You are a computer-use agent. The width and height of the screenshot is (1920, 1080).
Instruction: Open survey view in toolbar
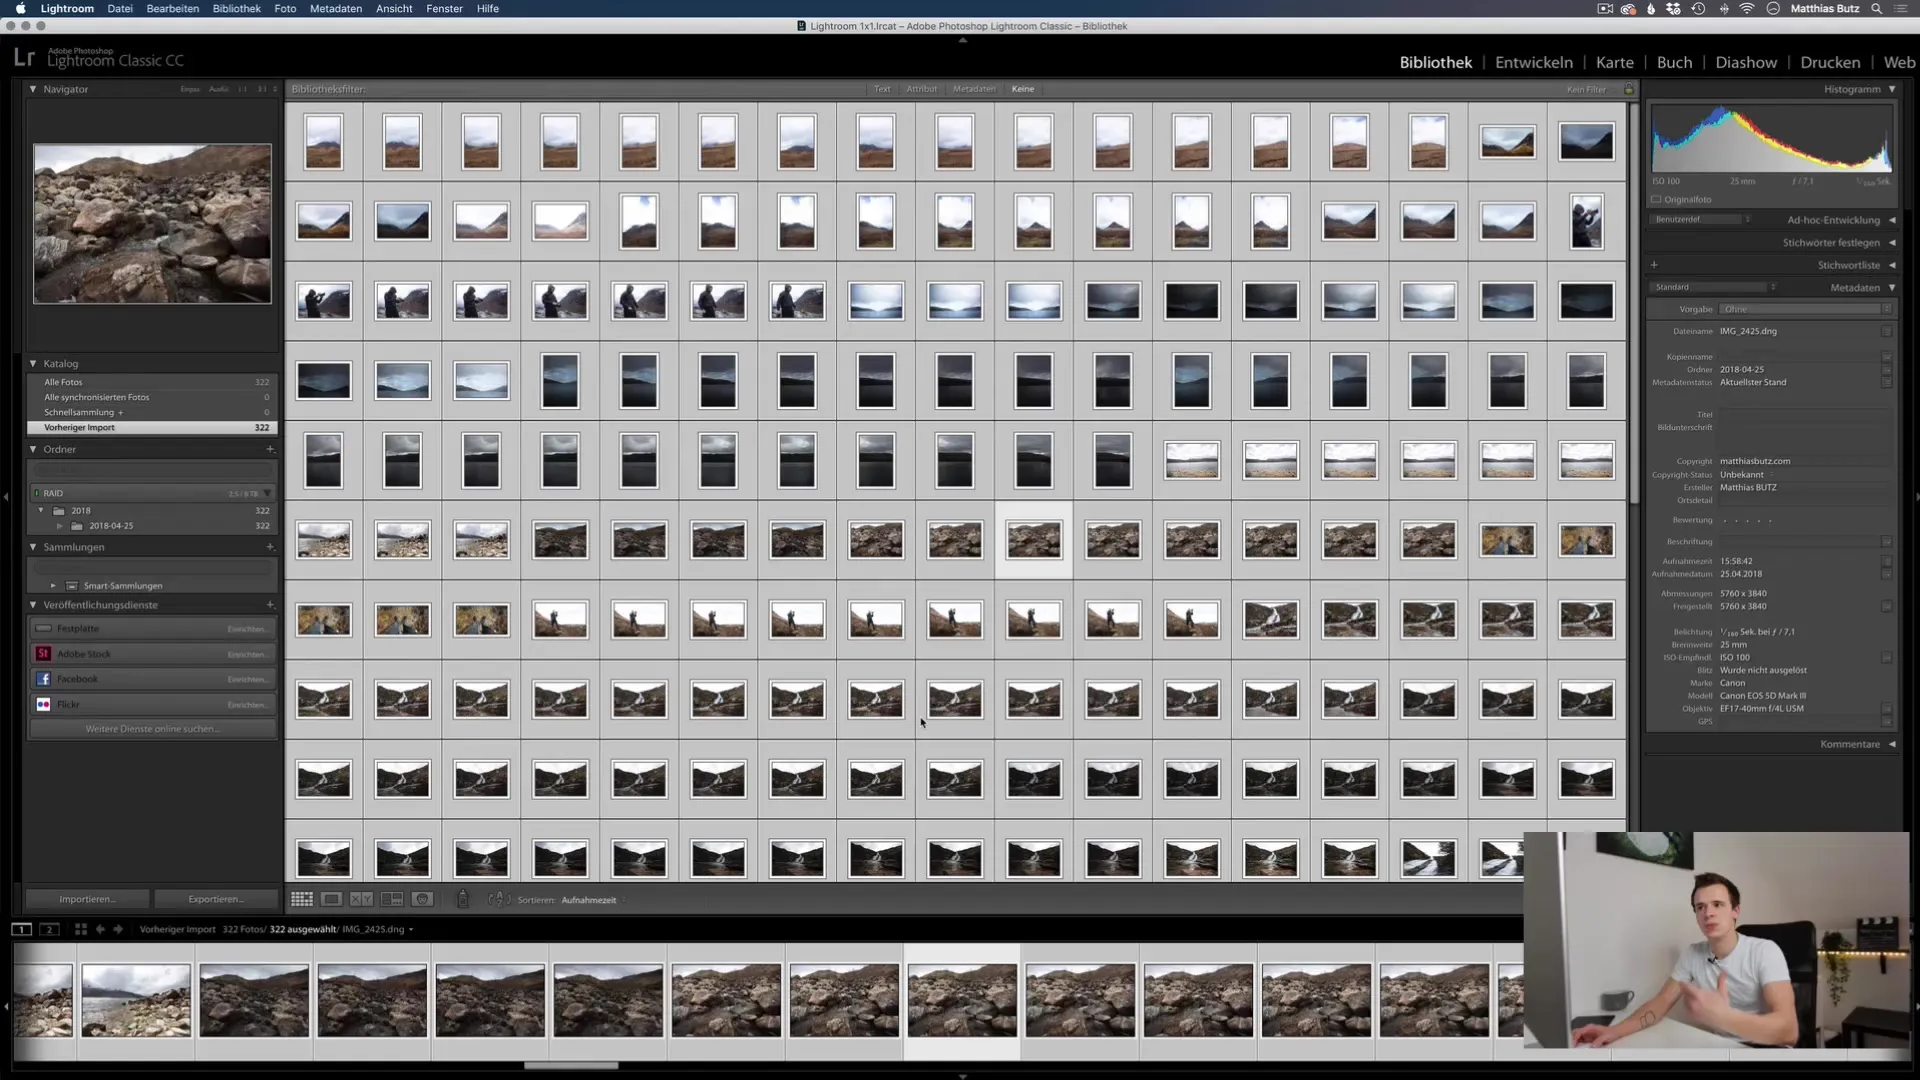(392, 899)
